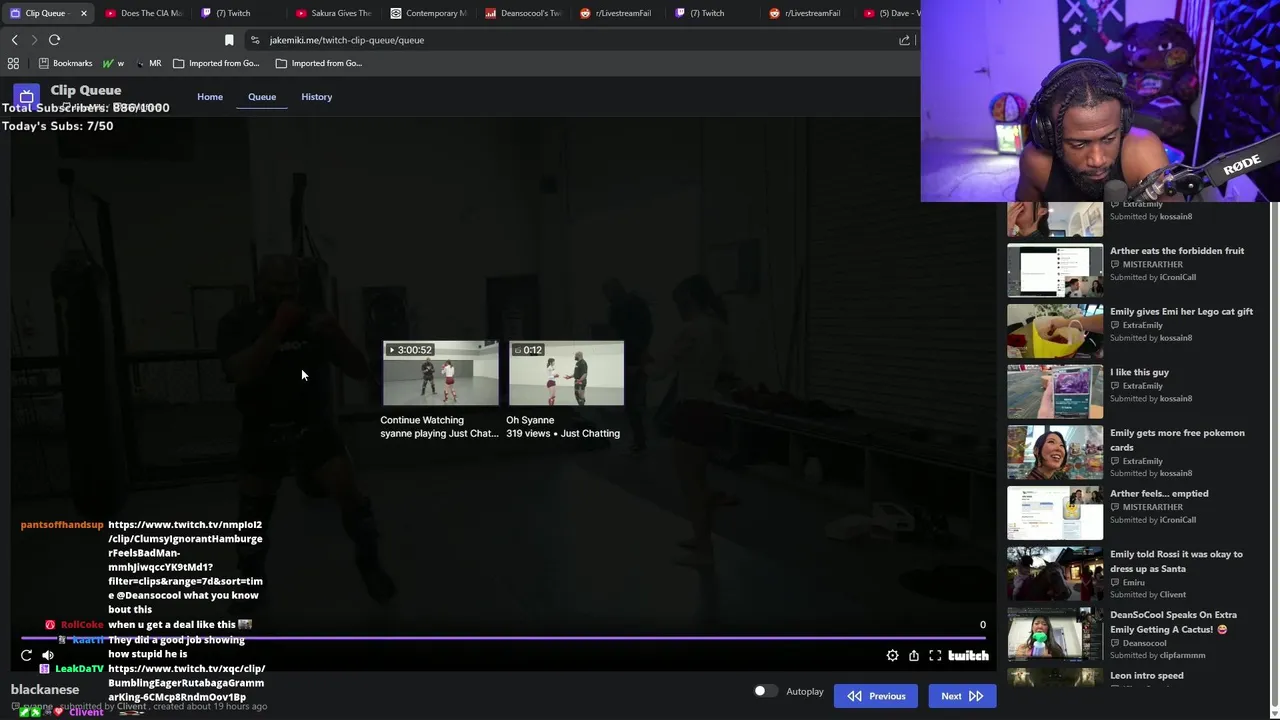Open thumbnail for Emily gives Emi Lego cat gift
Screen dimensions: 1280x720
[x=1055, y=331]
